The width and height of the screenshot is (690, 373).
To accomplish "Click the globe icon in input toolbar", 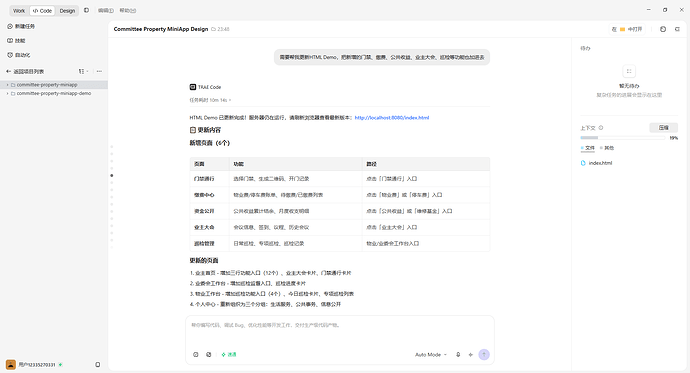I will (x=209, y=355).
